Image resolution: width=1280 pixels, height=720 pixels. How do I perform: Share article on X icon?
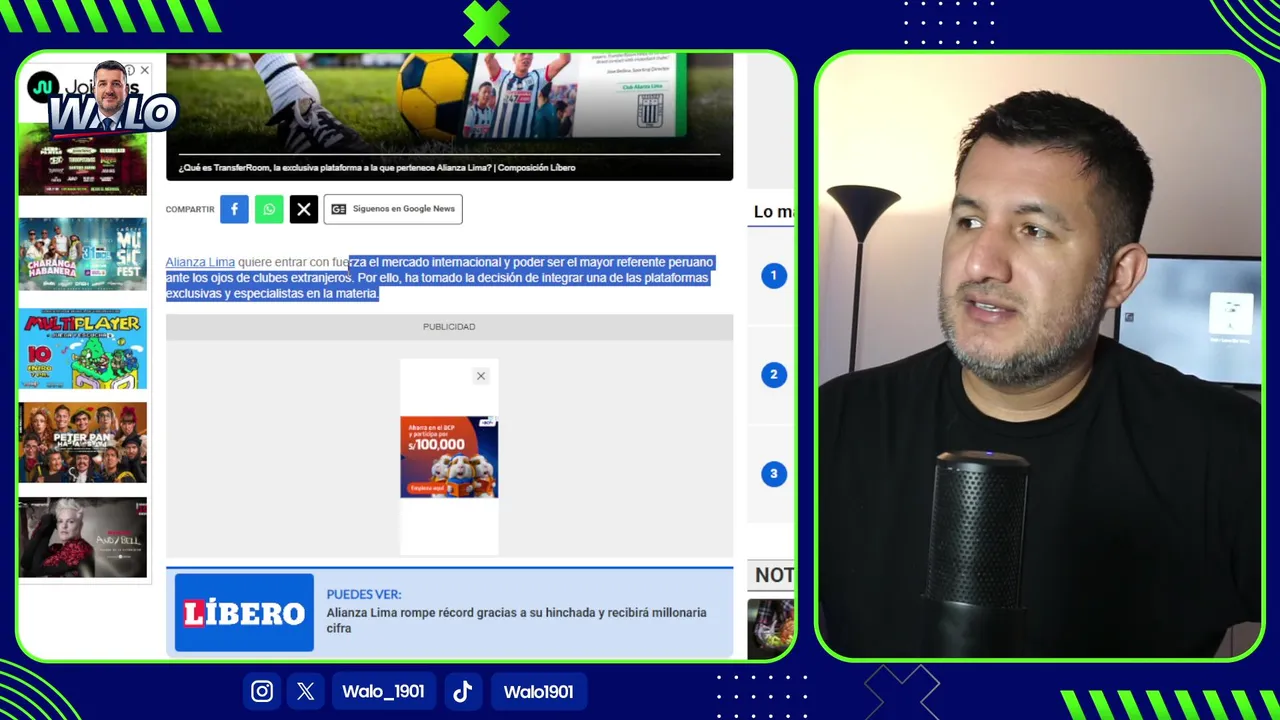(x=304, y=209)
